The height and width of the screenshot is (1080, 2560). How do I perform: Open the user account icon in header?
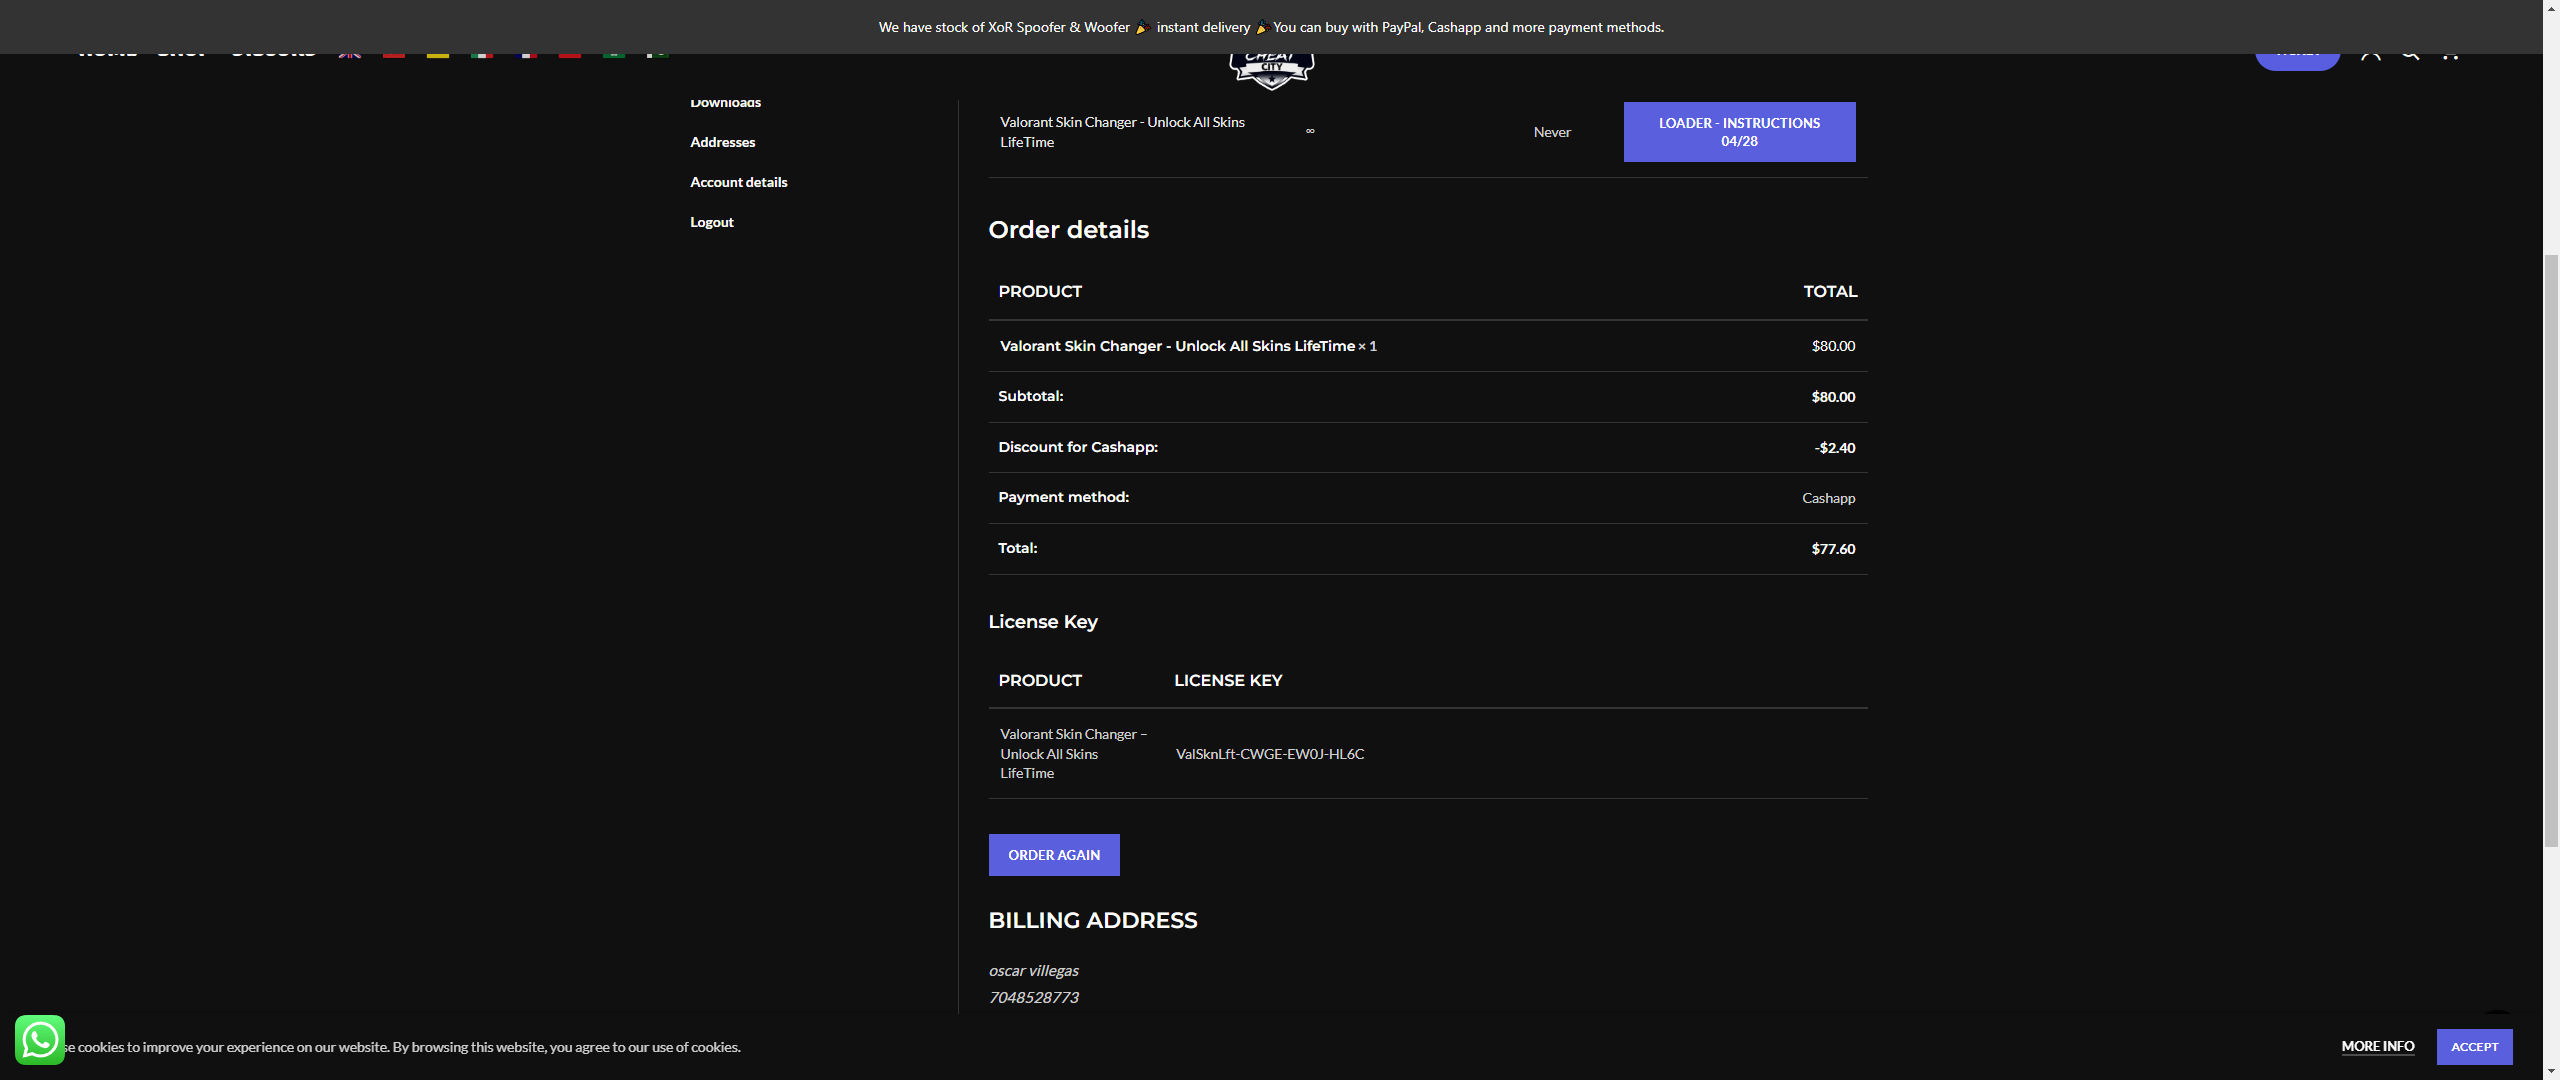pos(2370,56)
